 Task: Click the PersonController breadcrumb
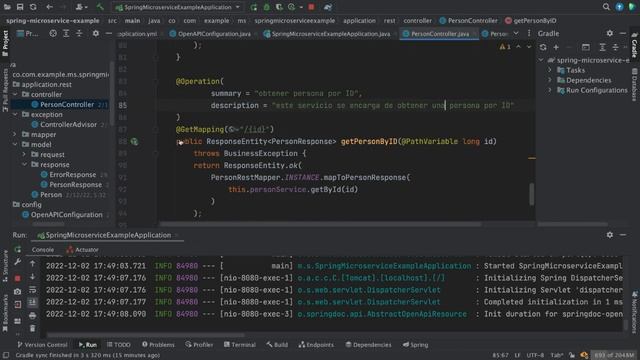point(469,20)
